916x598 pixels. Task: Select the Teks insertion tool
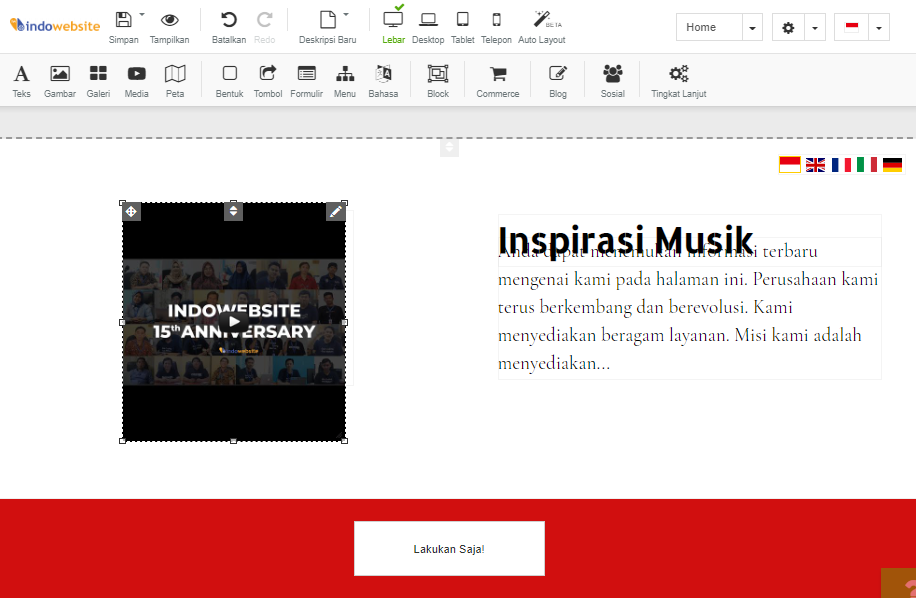(x=21, y=79)
